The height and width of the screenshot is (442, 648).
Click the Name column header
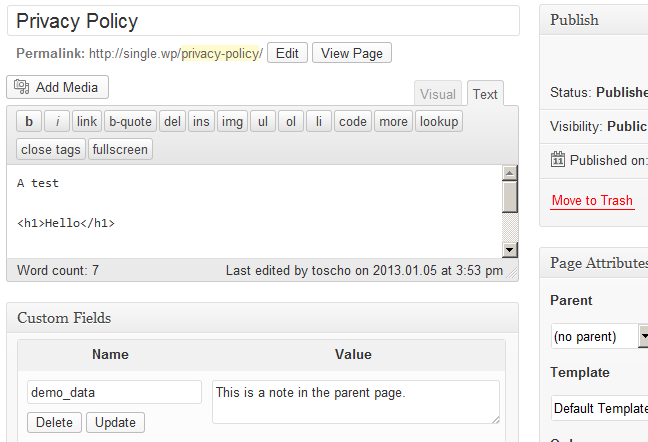110,354
